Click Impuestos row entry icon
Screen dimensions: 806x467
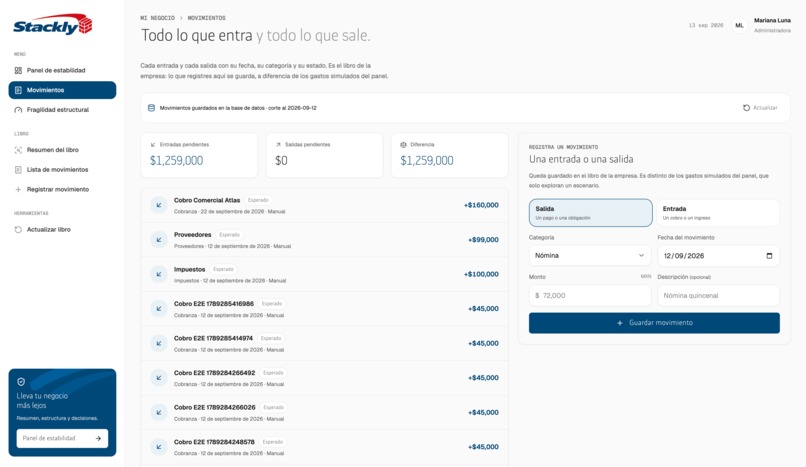pos(159,274)
